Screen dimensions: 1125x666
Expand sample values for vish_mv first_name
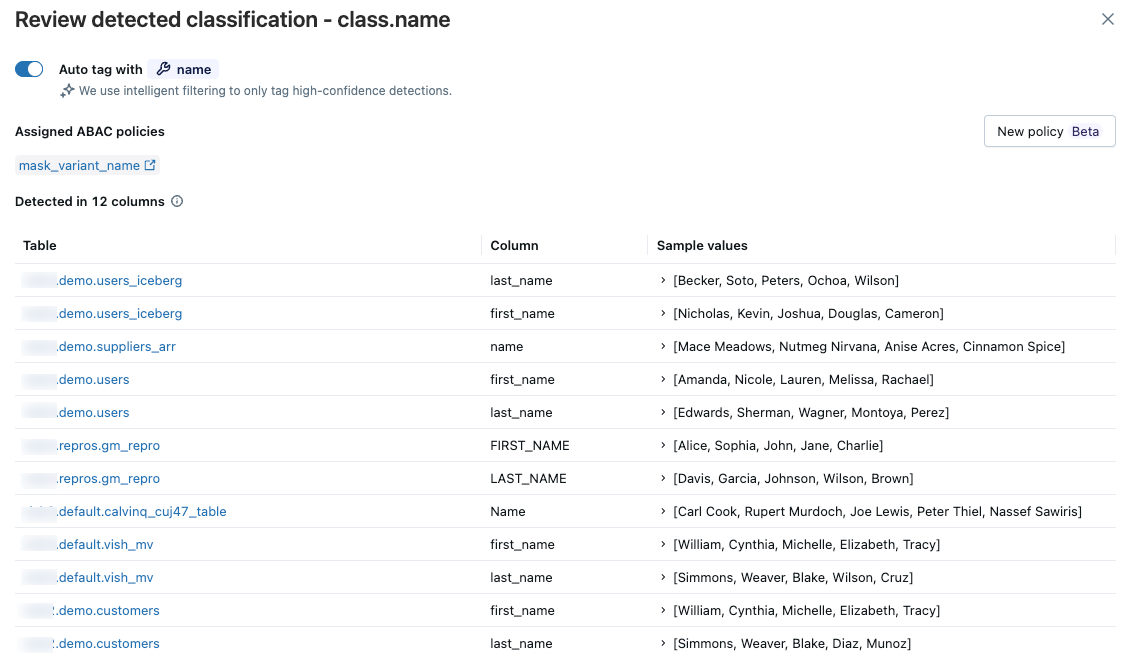click(x=664, y=544)
